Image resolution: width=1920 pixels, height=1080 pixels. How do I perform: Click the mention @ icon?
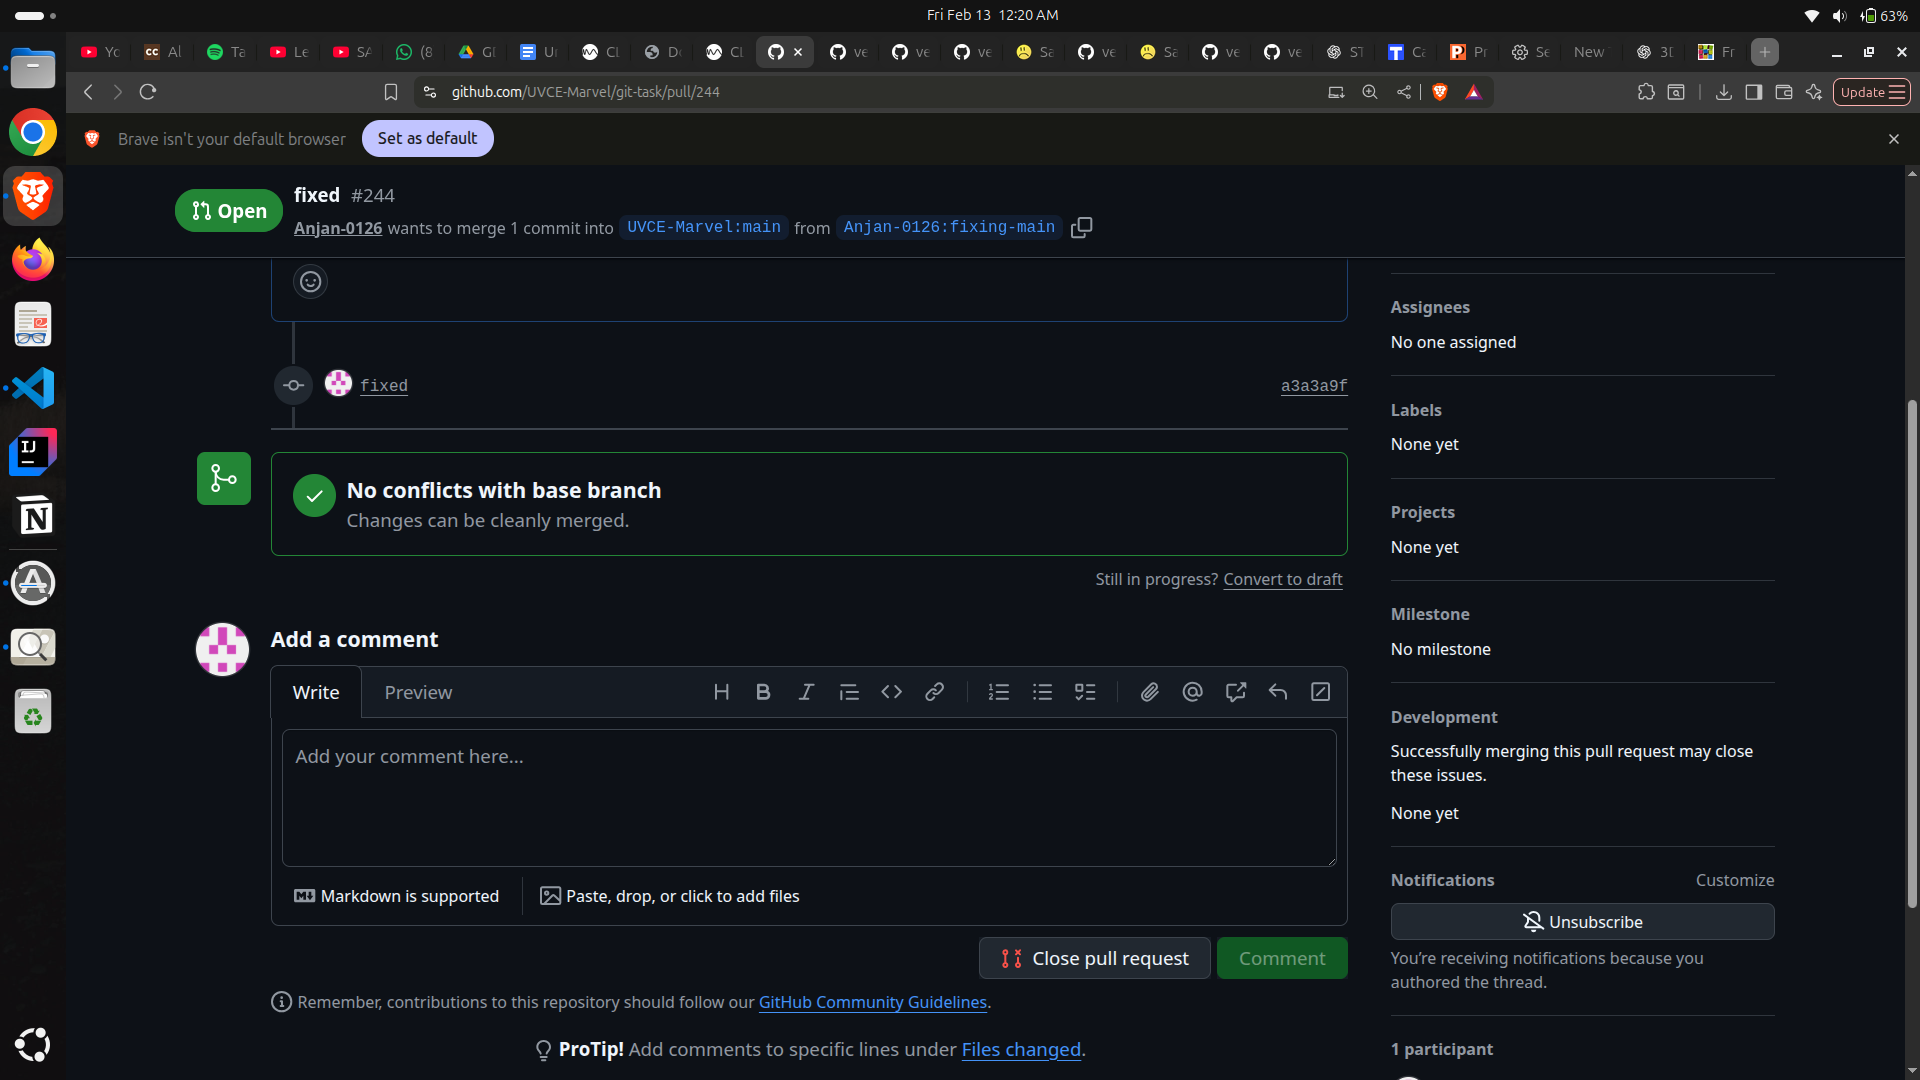click(x=1192, y=692)
